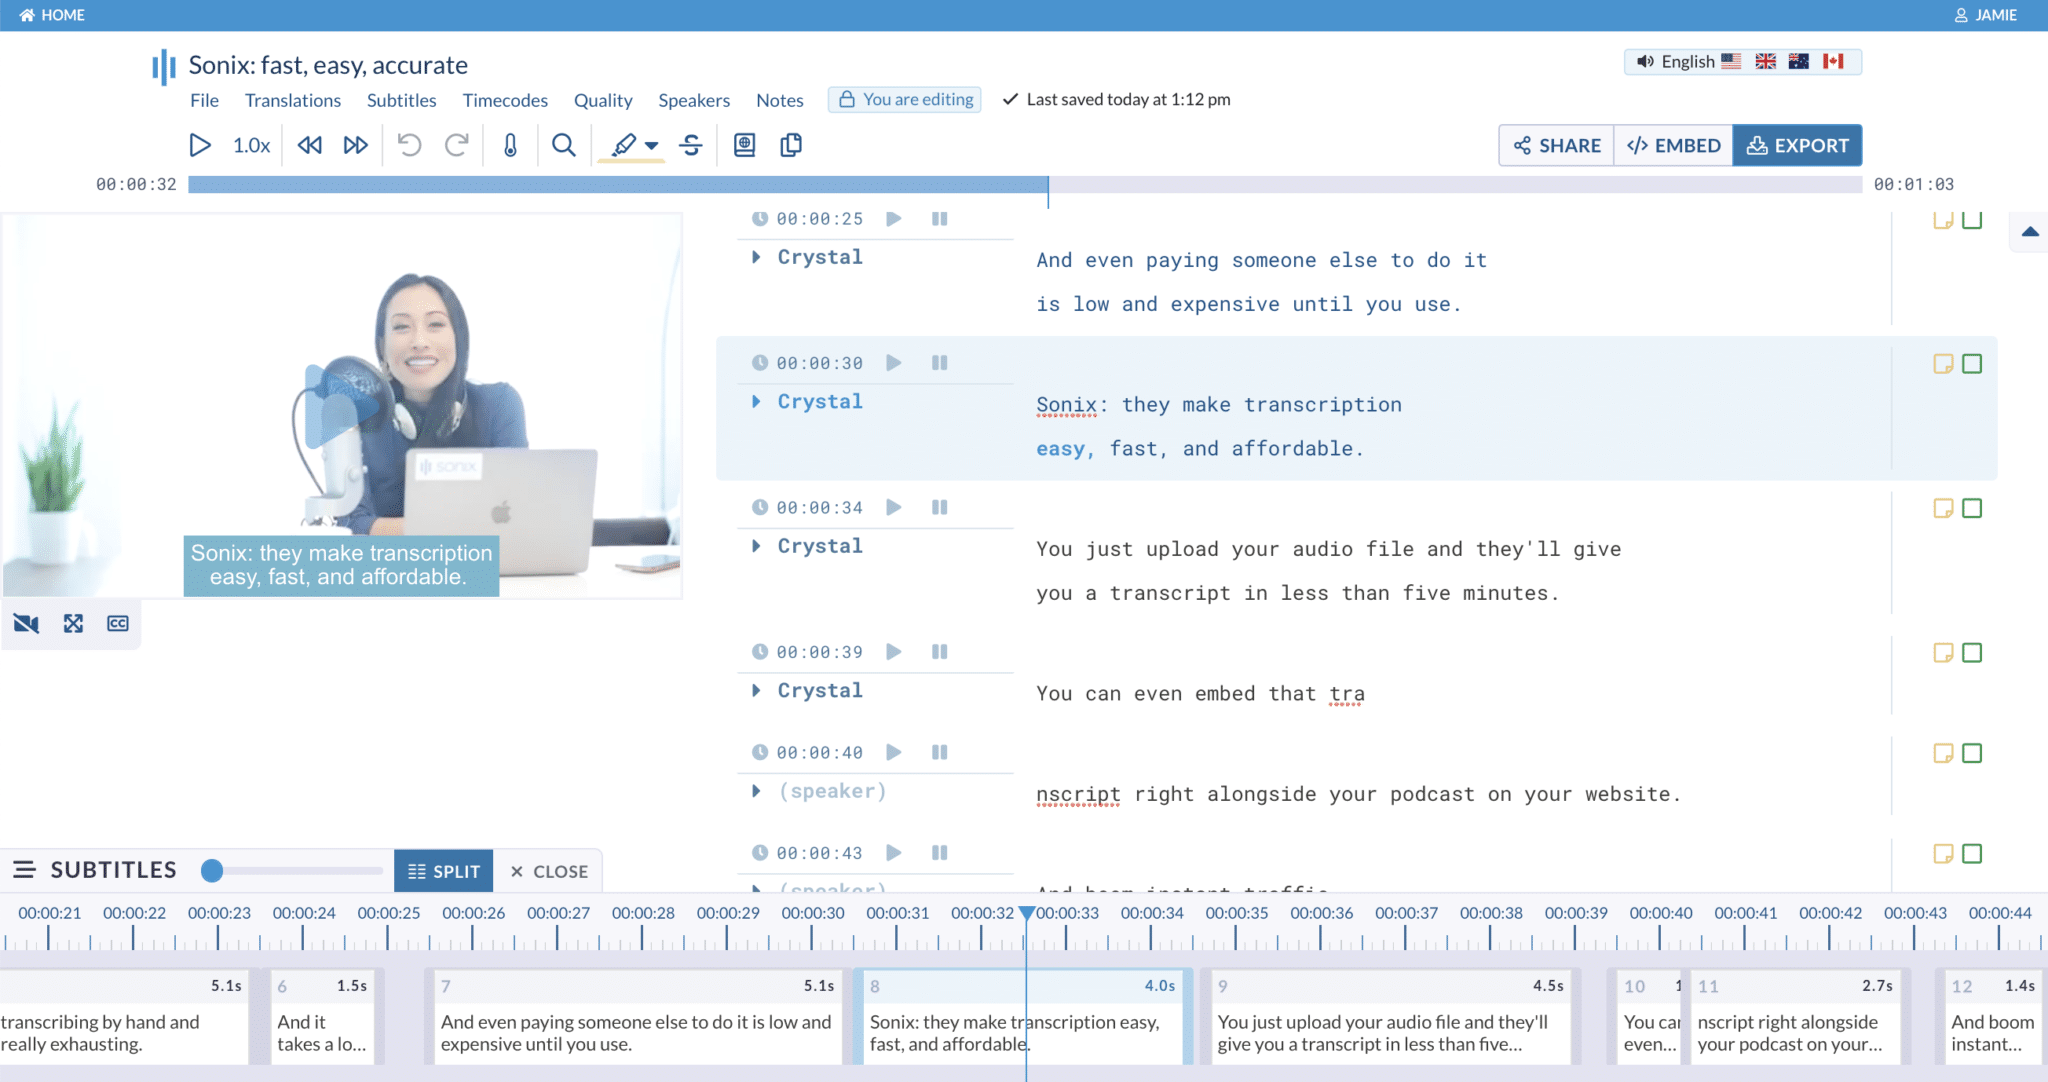
Task: Click the EXPORT button
Action: pyautogui.click(x=1797, y=146)
